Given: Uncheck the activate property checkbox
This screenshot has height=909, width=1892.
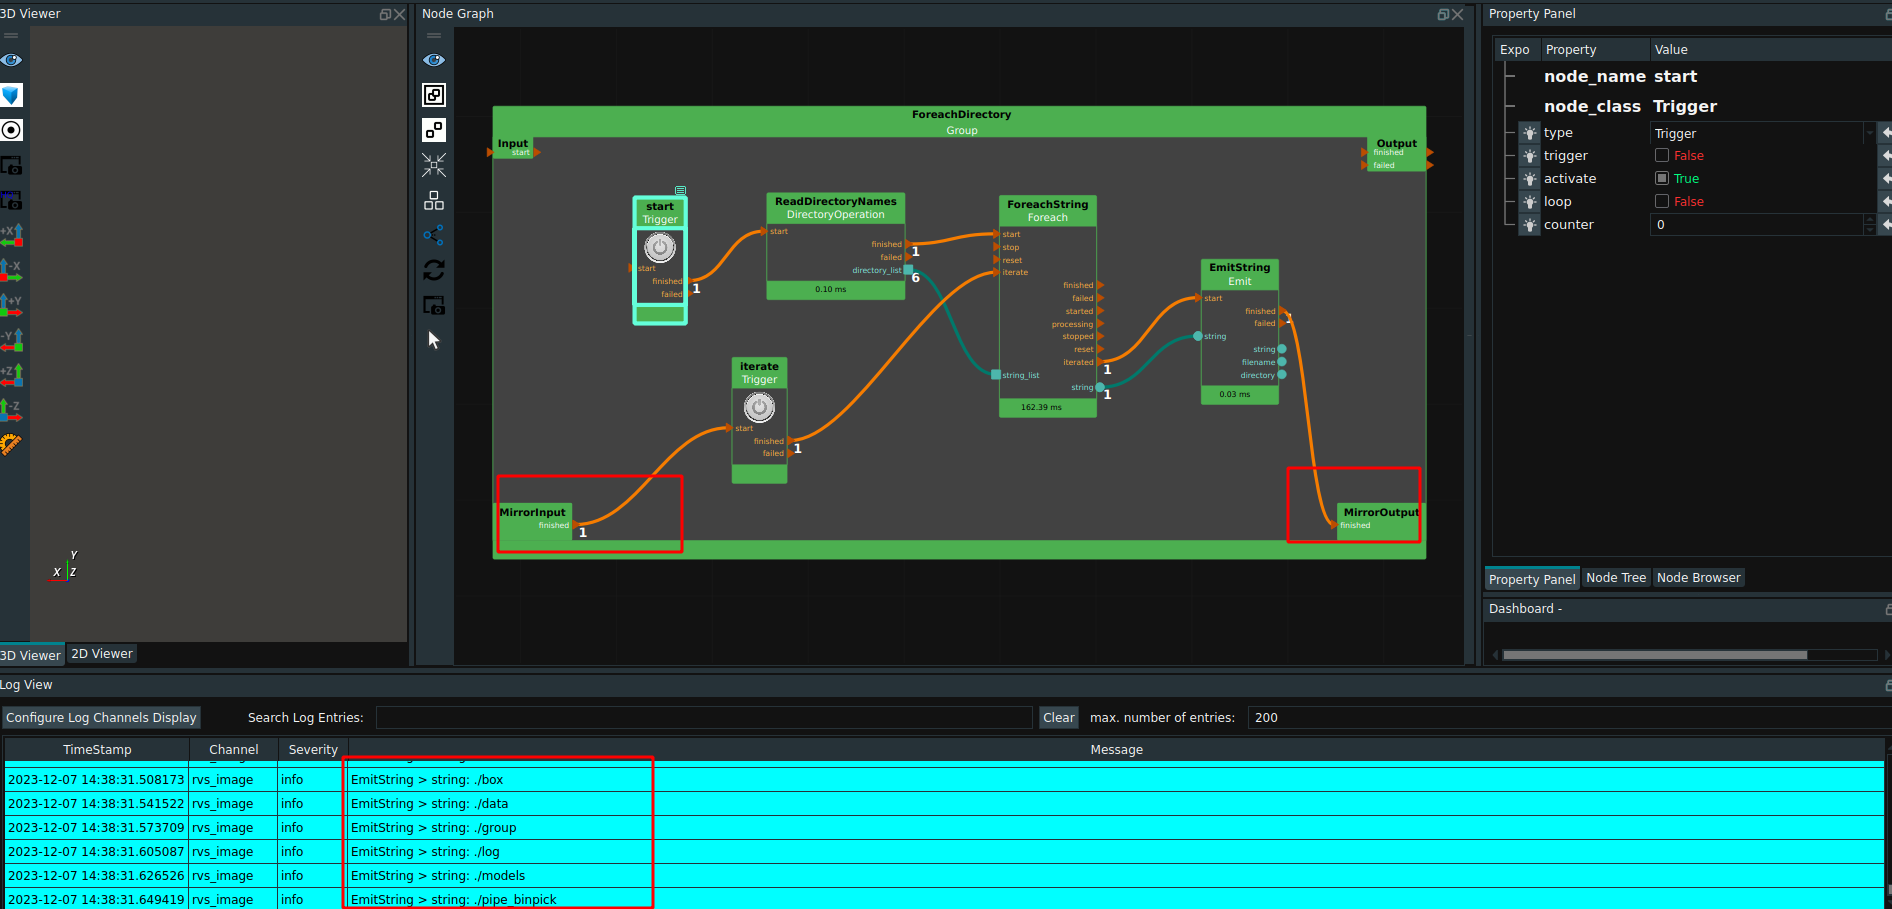Looking at the screenshot, I should 1662,178.
